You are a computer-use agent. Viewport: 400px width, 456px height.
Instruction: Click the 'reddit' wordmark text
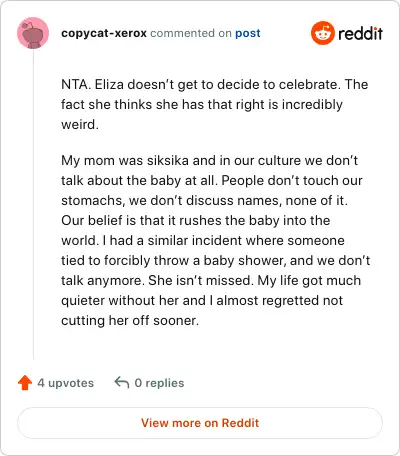click(360, 33)
